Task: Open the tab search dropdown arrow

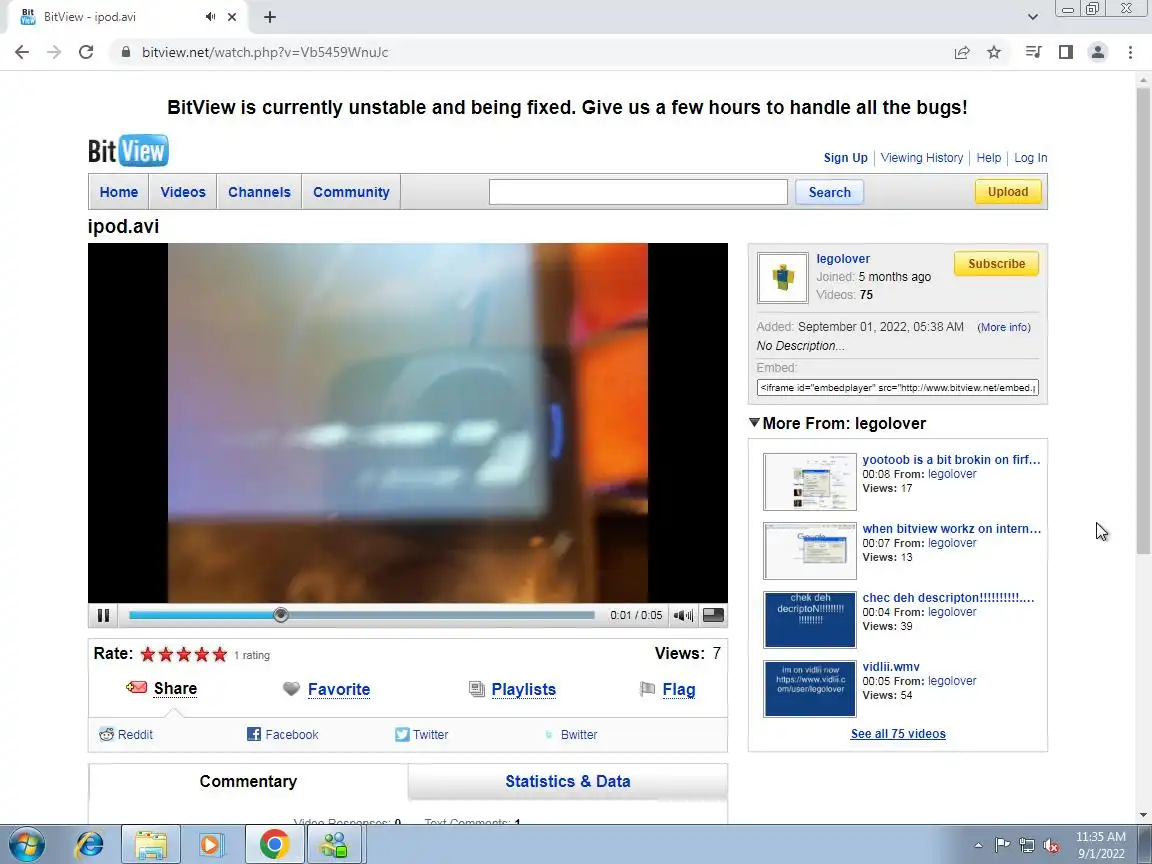Action: point(1032,17)
